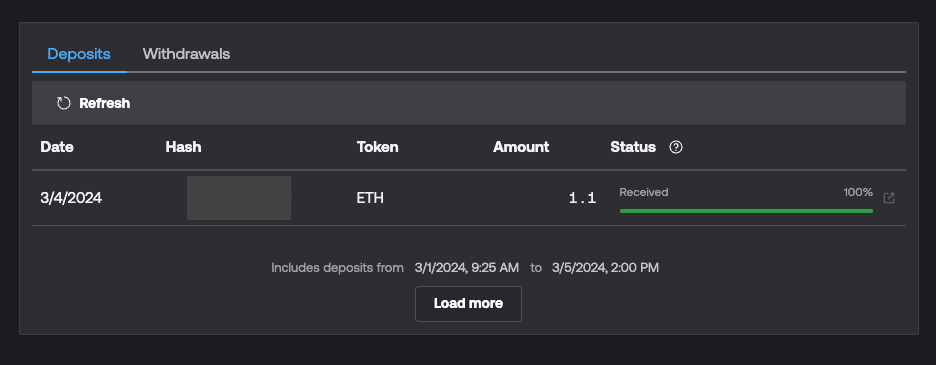Click the Received status label
This screenshot has height=365, width=936.
(644, 192)
